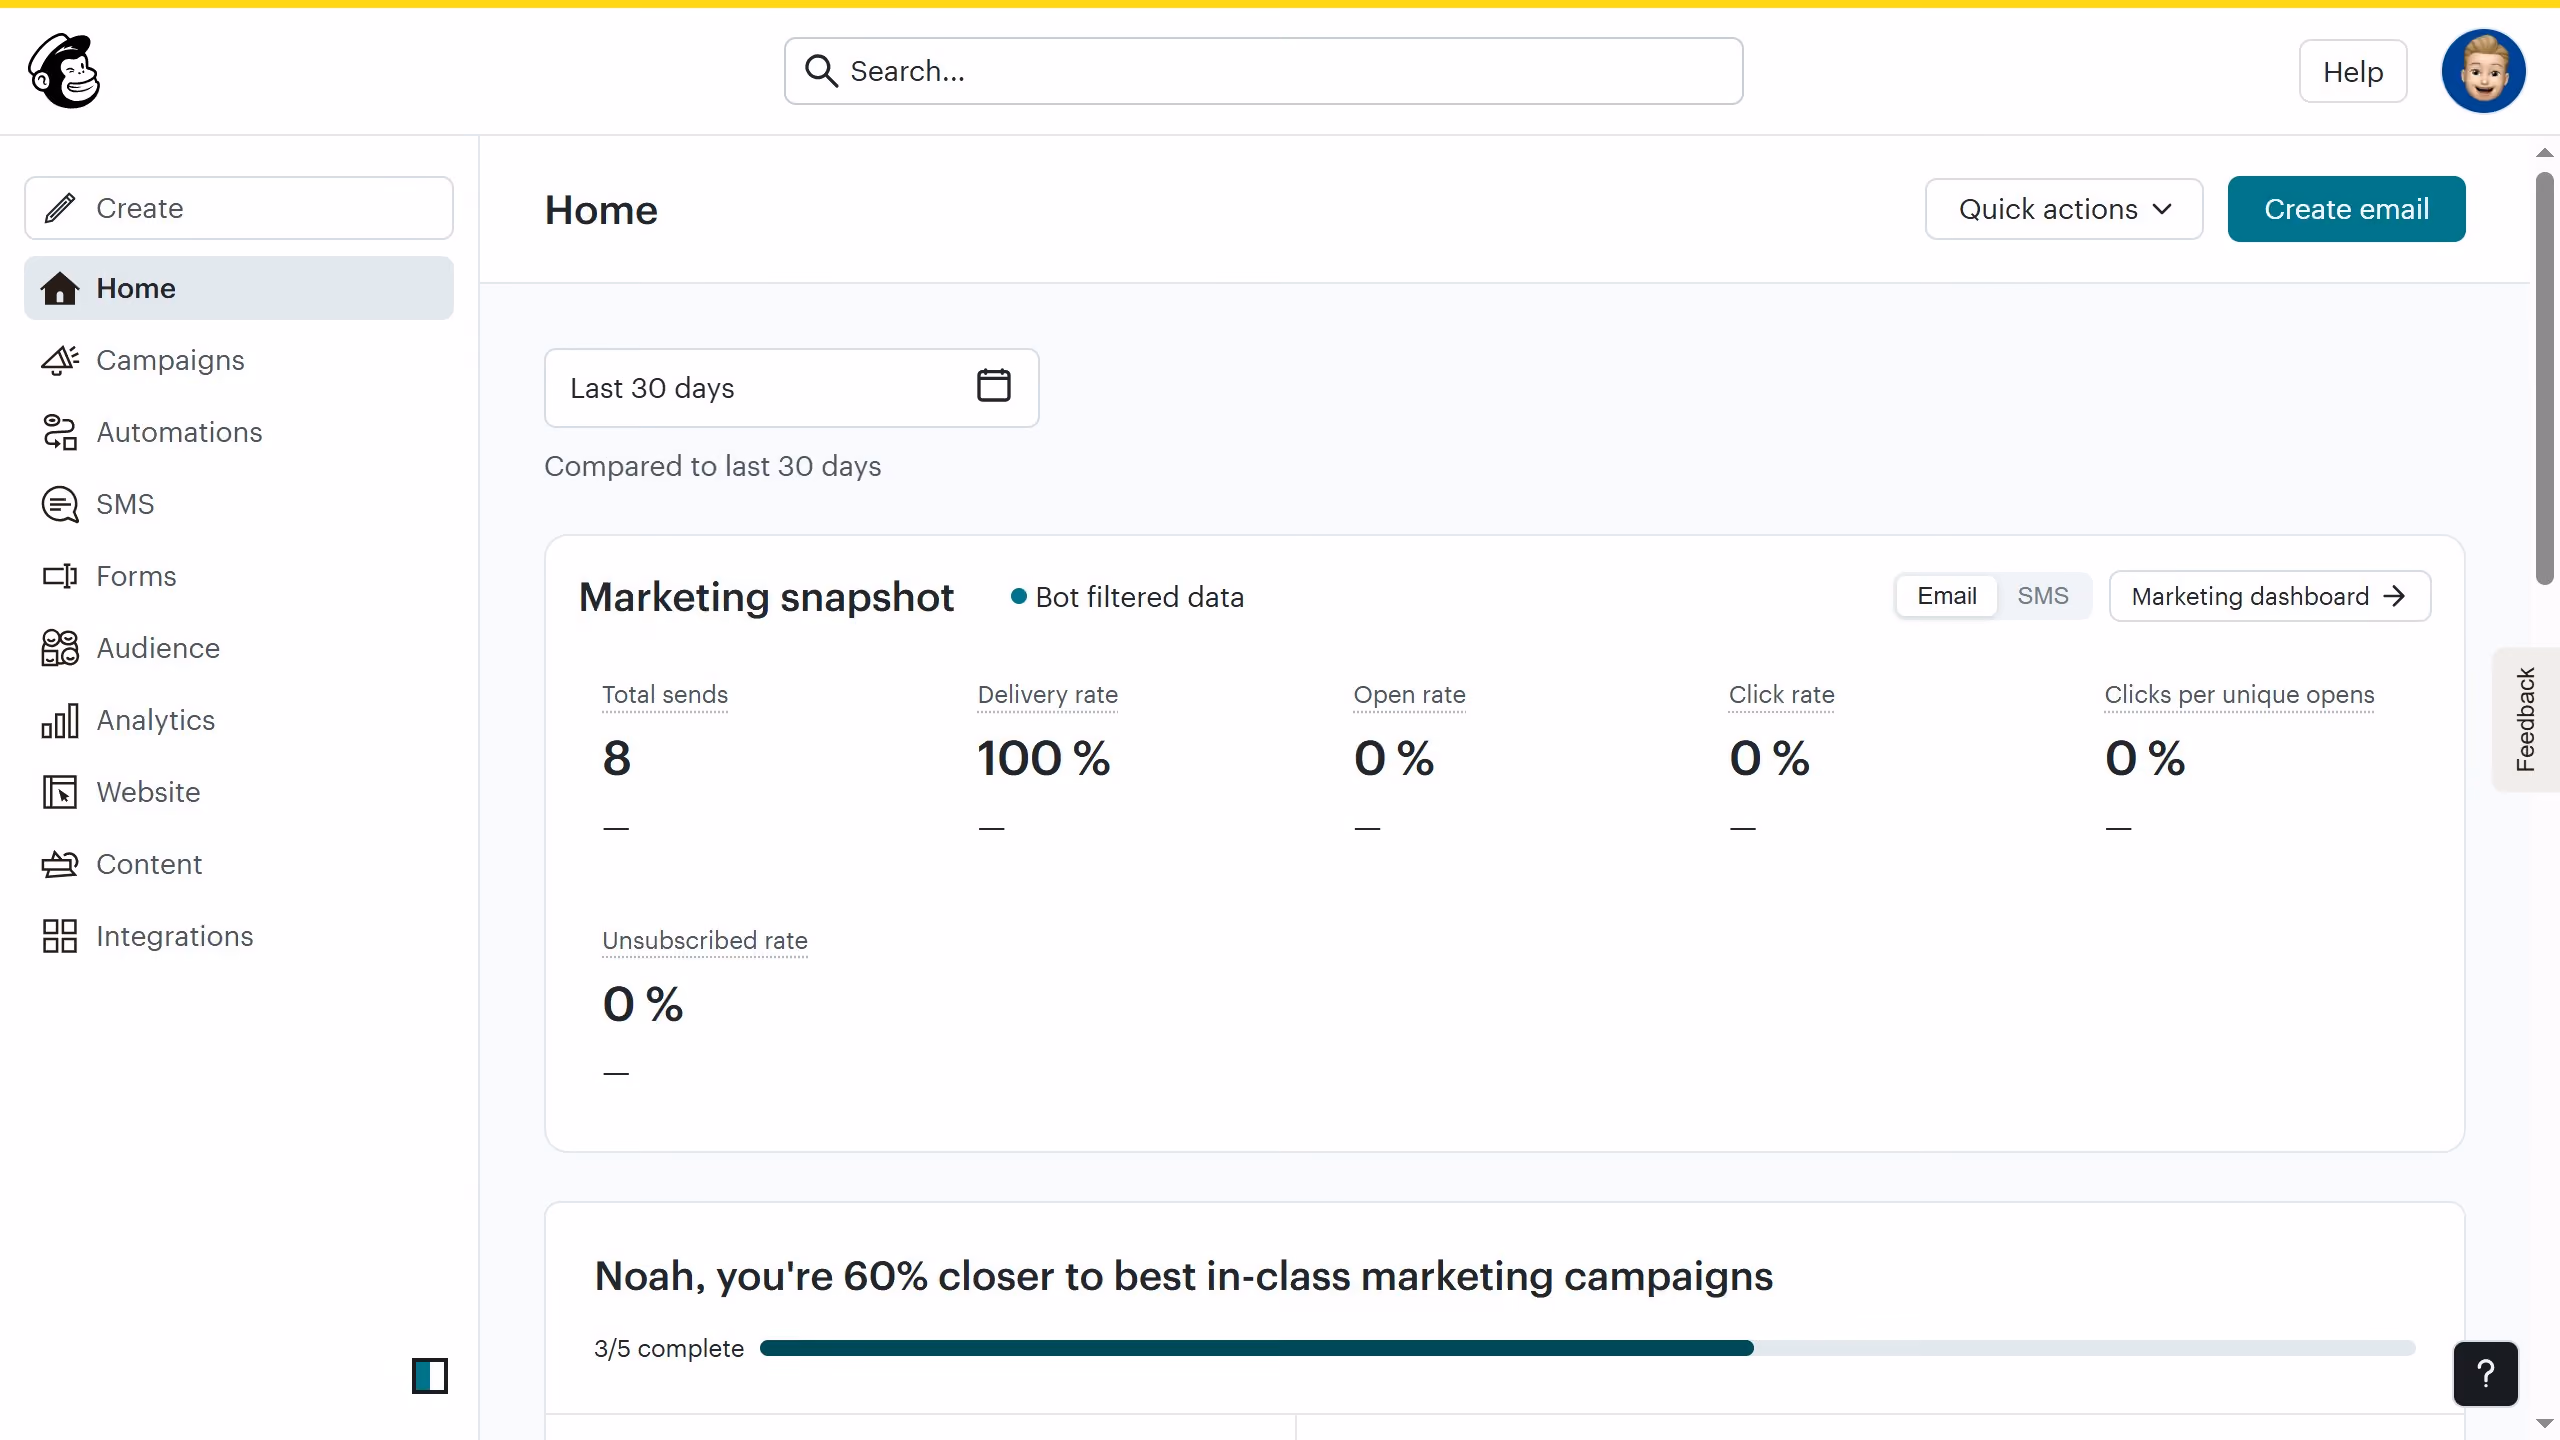Click the 100 % delivery rate value
Image resolution: width=2560 pixels, height=1440 pixels.
(1044, 758)
